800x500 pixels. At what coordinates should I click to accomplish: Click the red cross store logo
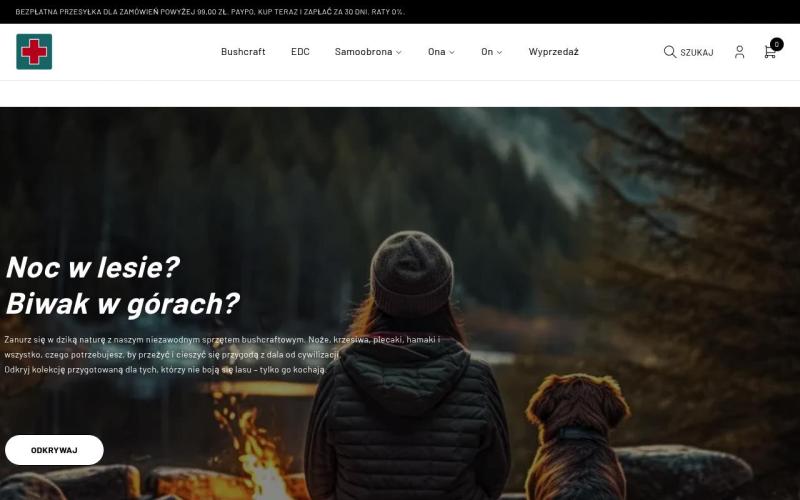click(x=34, y=52)
